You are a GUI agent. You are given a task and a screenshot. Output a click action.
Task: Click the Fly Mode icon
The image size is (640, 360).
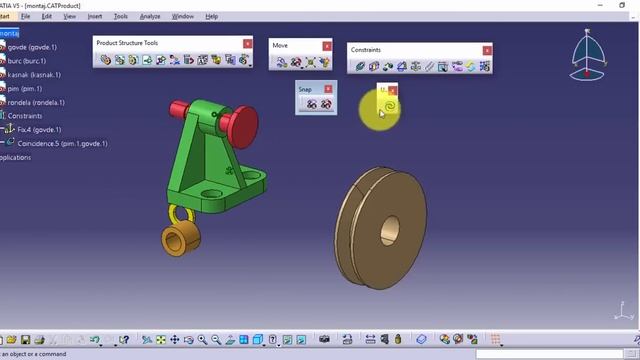147,340
